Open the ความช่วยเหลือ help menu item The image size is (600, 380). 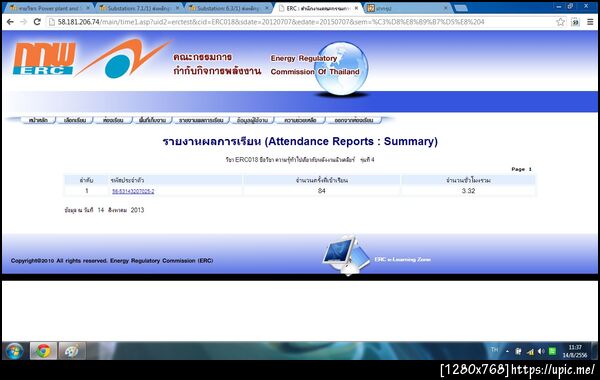(x=300, y=120)
